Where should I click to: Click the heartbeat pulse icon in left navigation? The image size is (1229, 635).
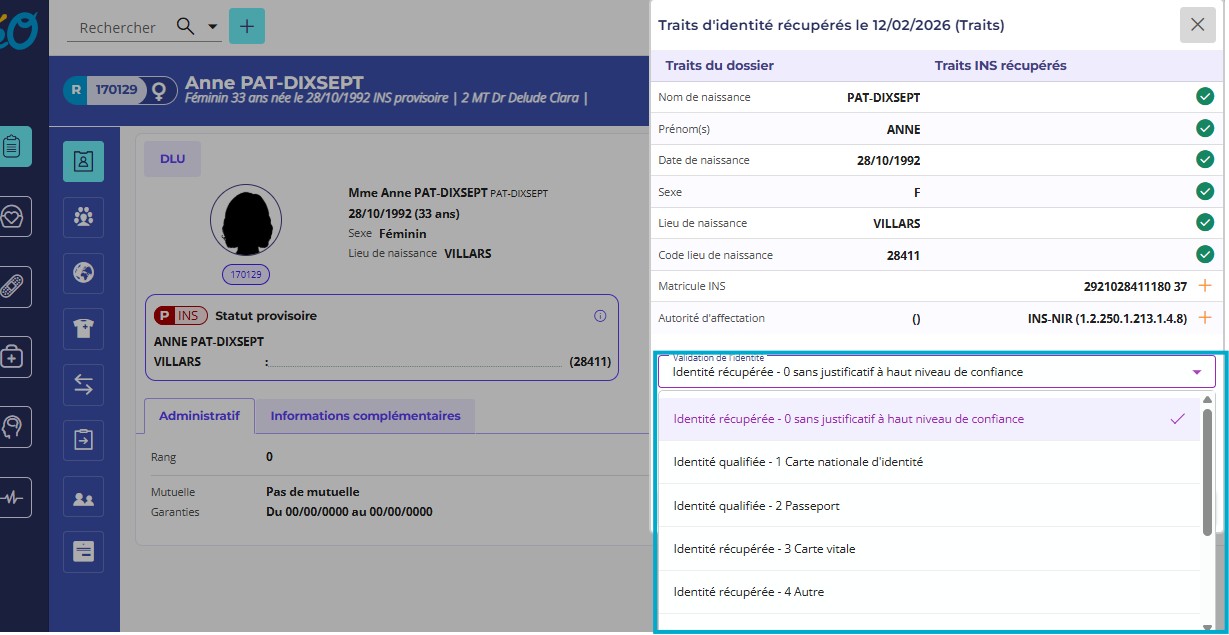[x=14, y=497]
